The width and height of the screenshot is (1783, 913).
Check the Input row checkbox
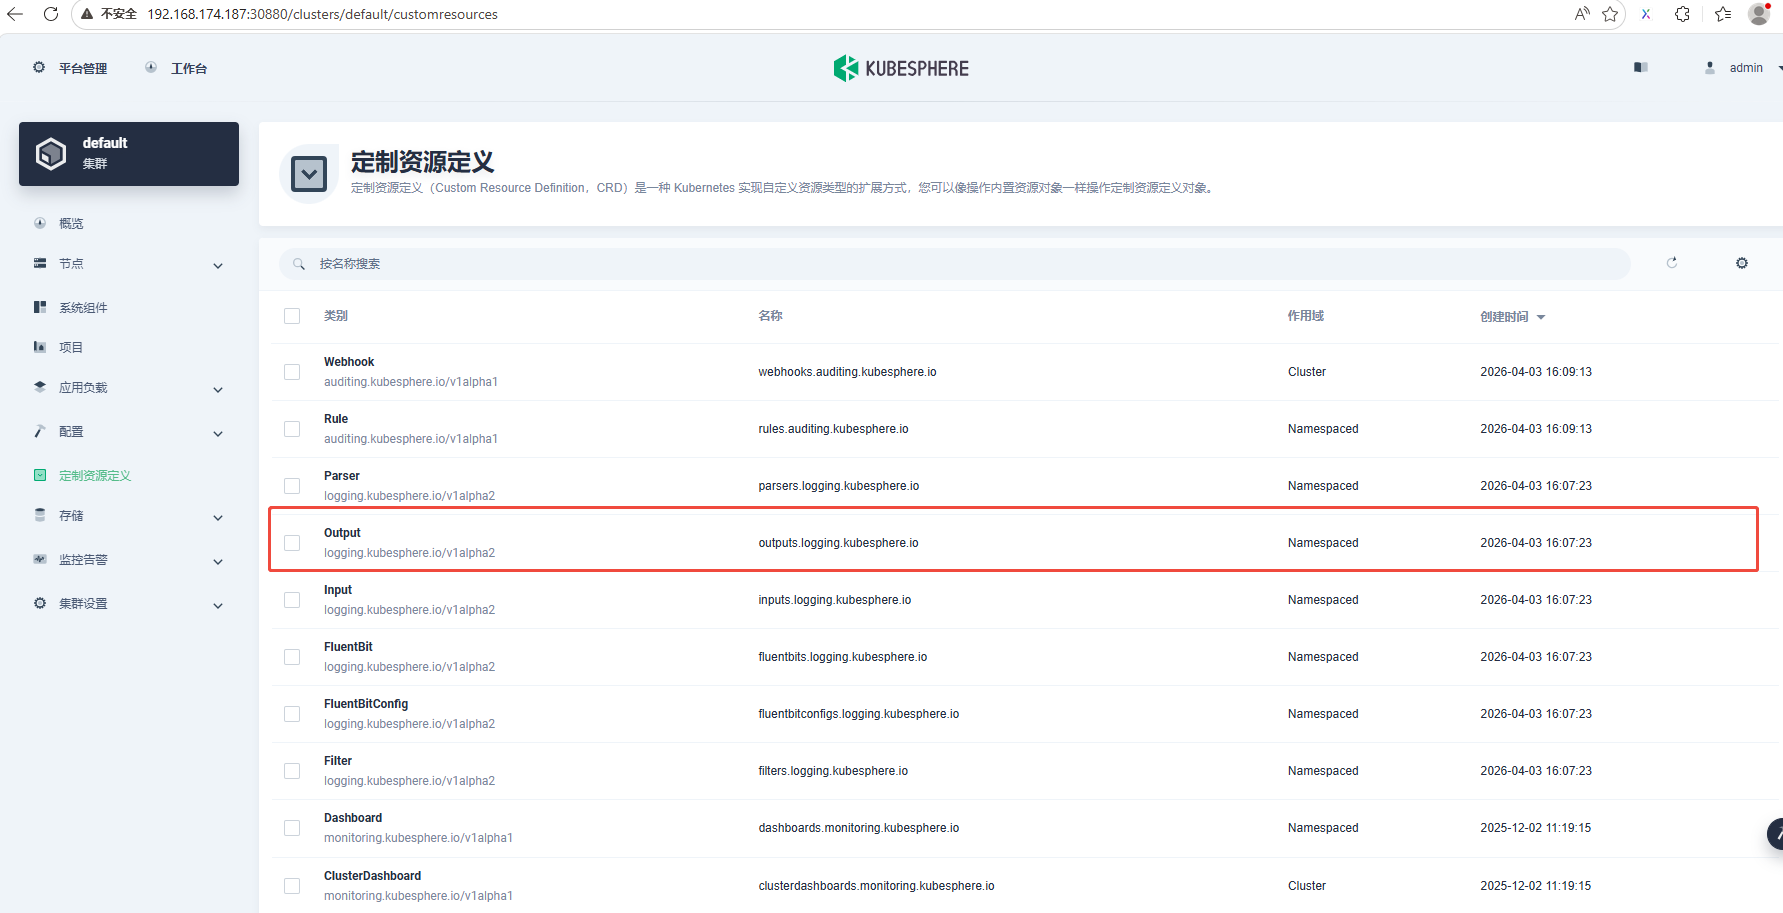click(292, 600)
